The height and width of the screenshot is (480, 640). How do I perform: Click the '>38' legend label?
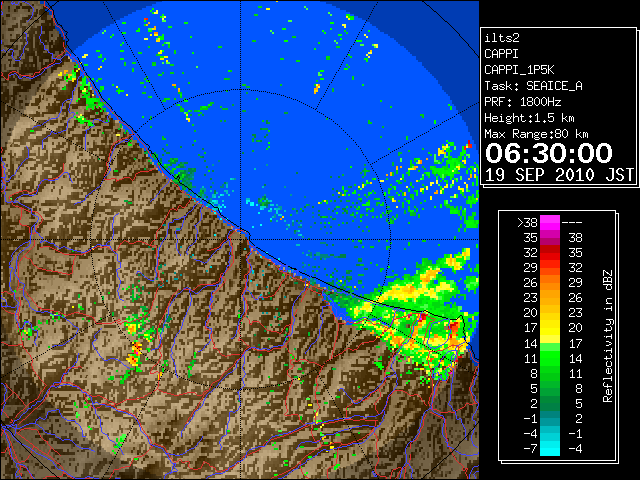(x=527, y=223)
